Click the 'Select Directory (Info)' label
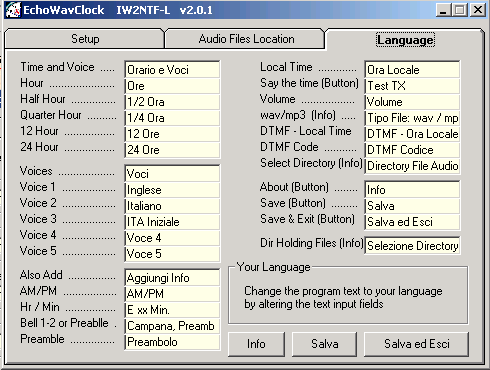 tap(311, 163)
